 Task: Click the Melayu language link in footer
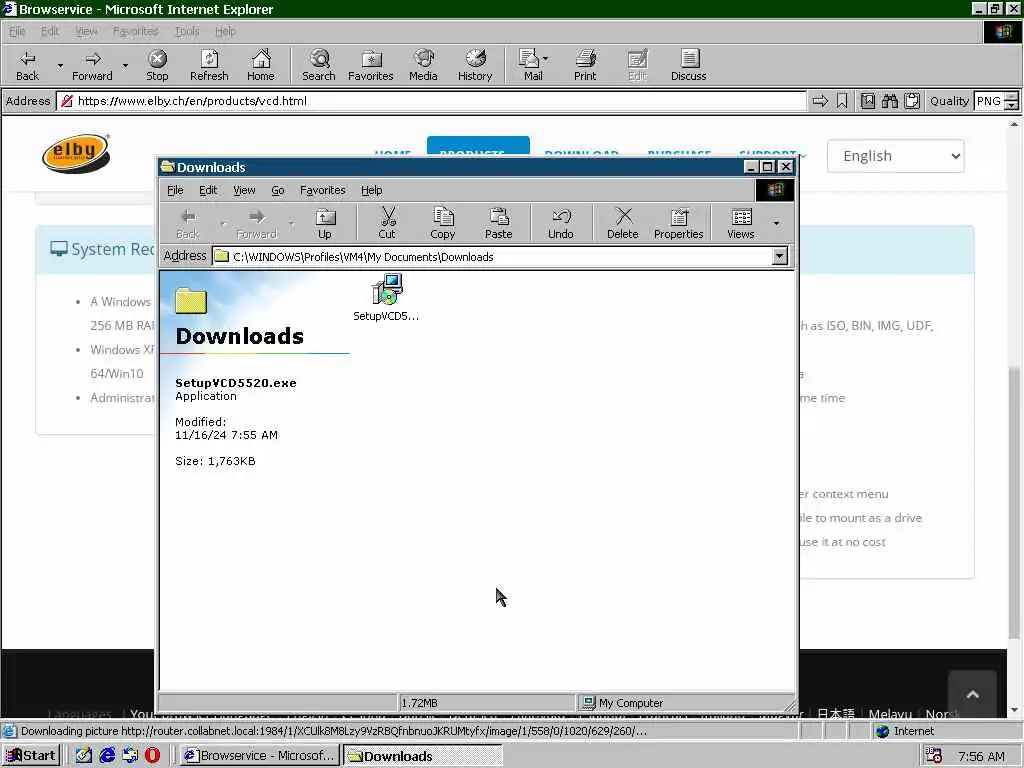point(889,714)
